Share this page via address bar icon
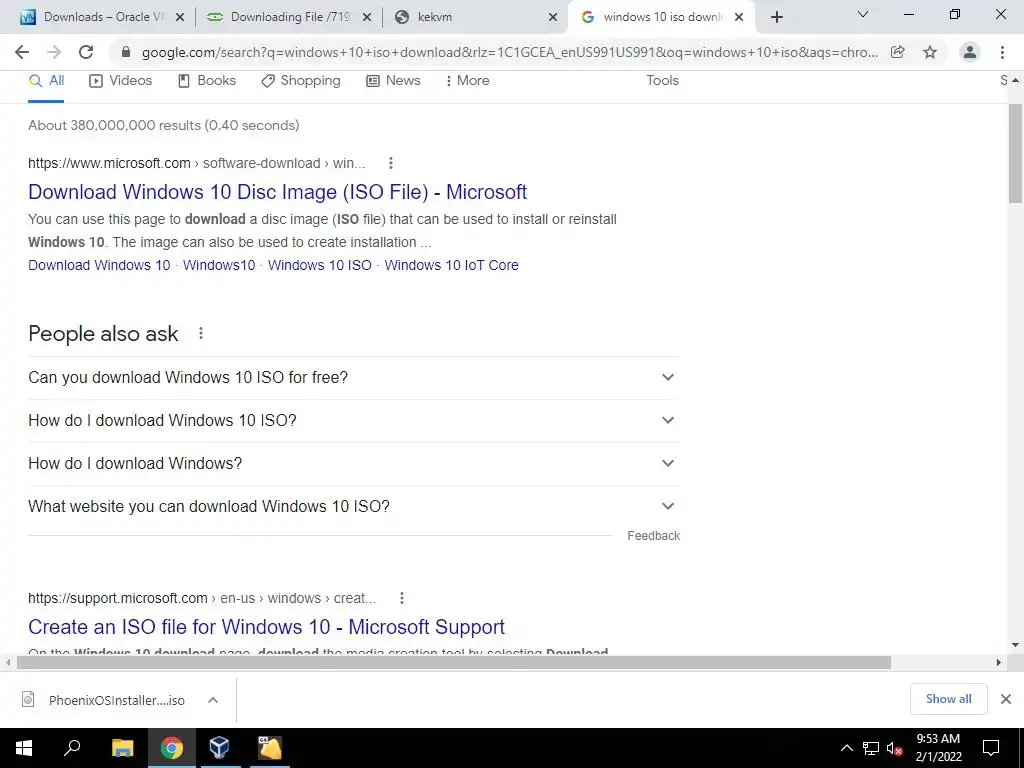 point(898,52)
